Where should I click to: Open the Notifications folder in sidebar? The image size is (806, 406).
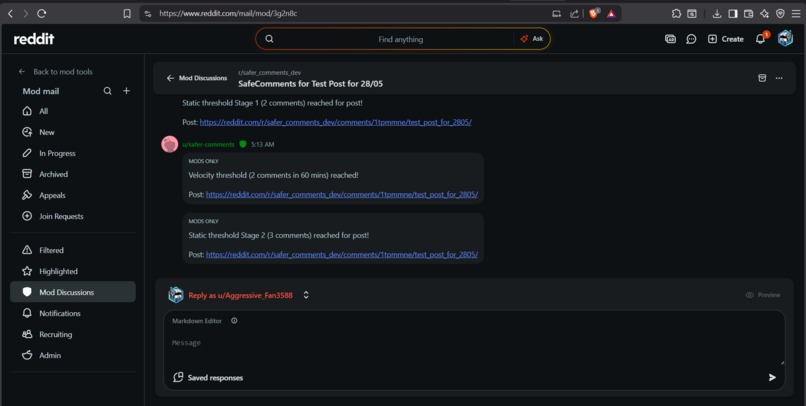pyautogui.click(x=73, y=313)
